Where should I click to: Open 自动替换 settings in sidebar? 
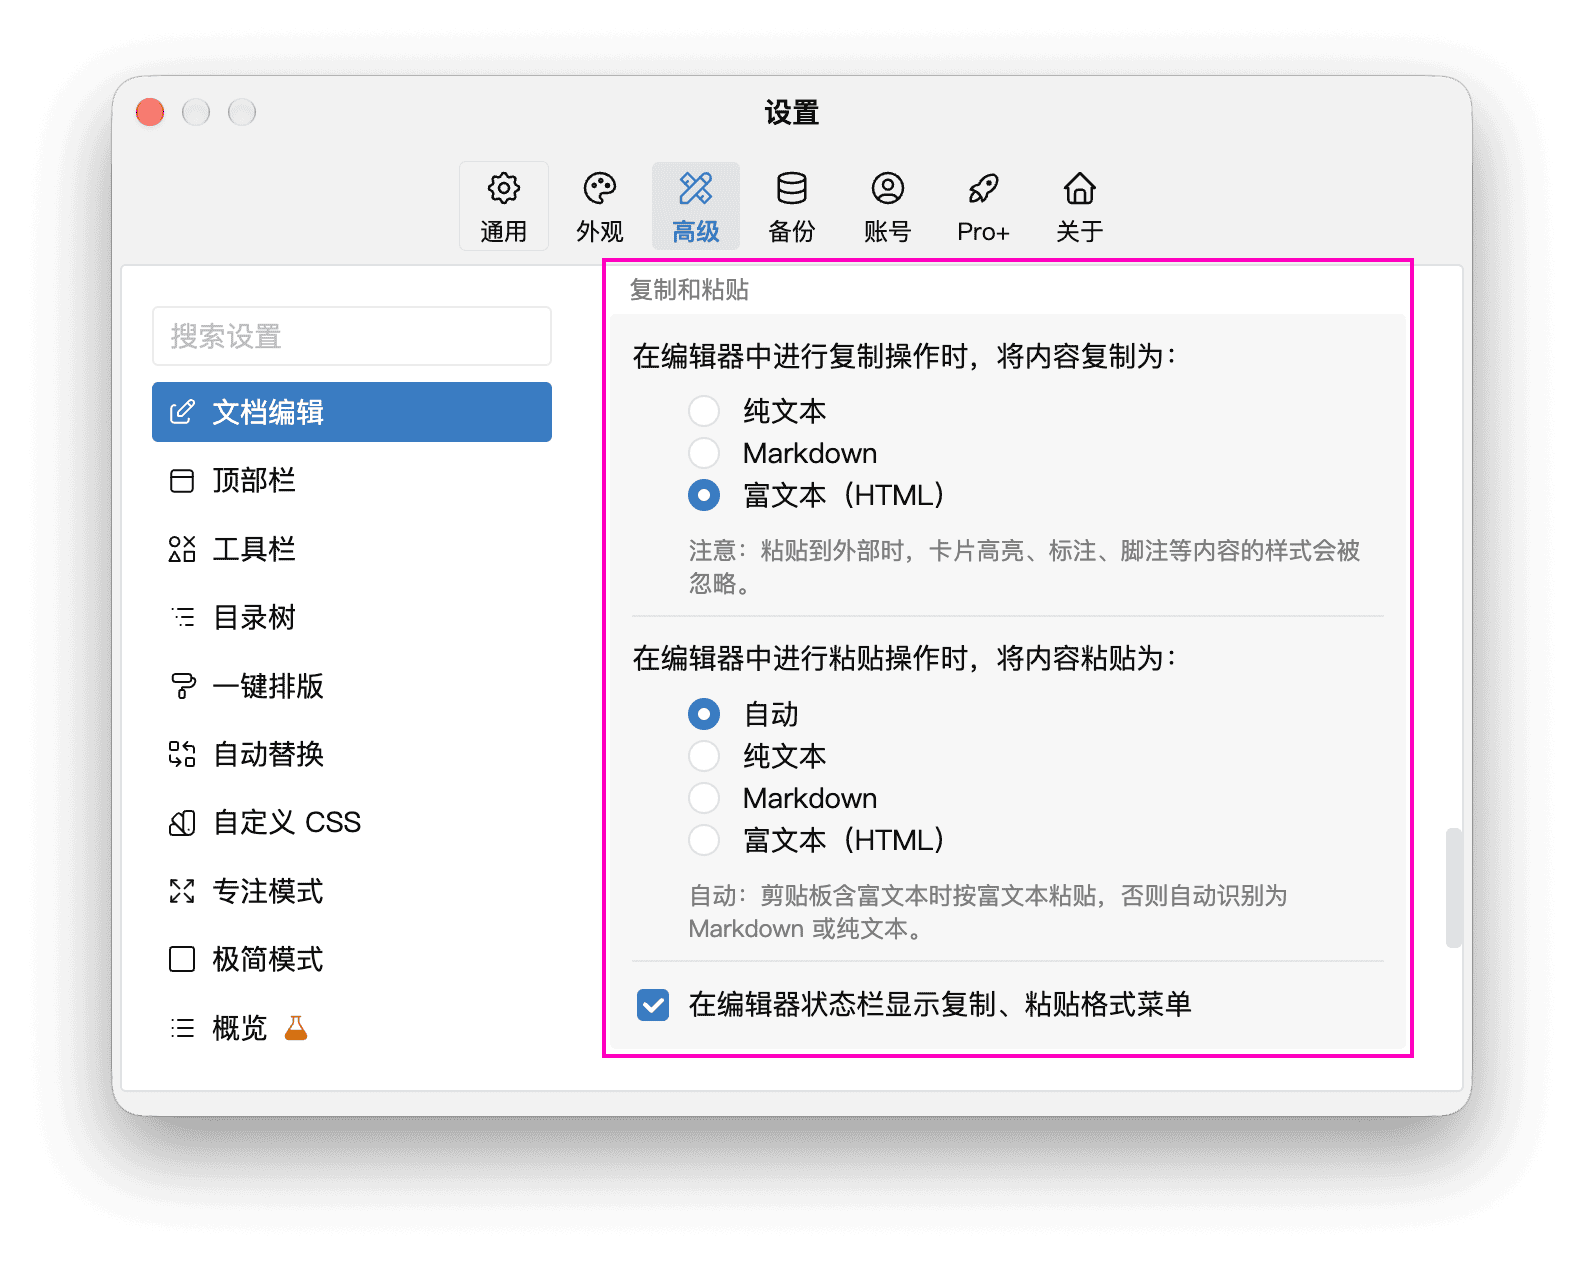[x=352, y=754]
